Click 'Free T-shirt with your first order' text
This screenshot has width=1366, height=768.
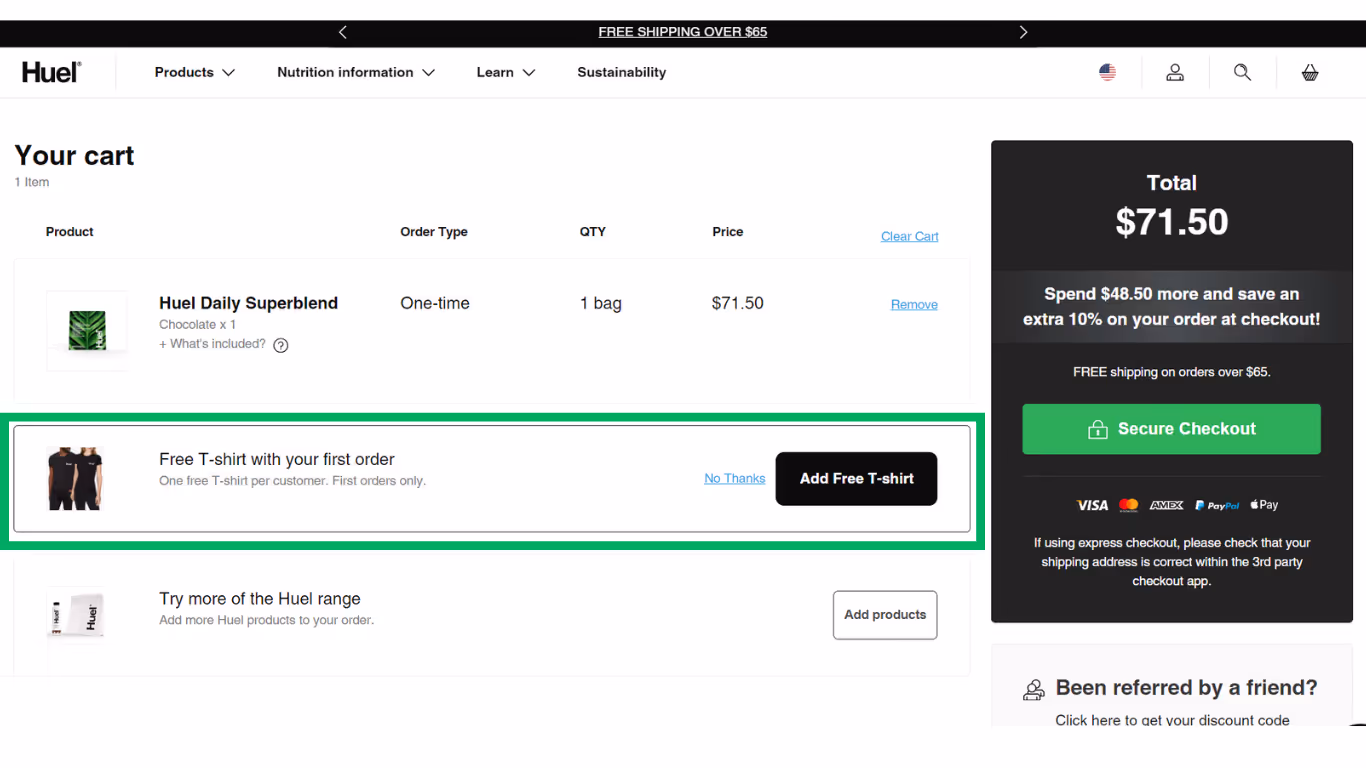277,459
